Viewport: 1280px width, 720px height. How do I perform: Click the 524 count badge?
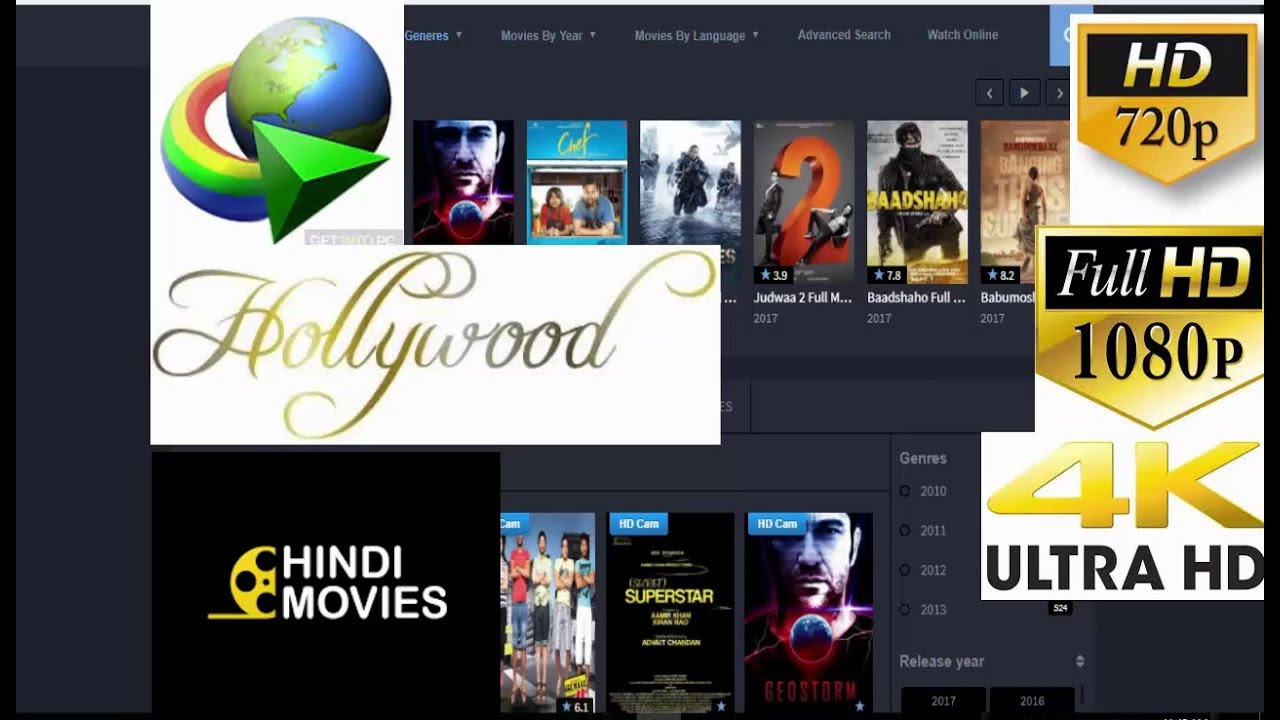pyautogui.click(x=1060, y=608)
